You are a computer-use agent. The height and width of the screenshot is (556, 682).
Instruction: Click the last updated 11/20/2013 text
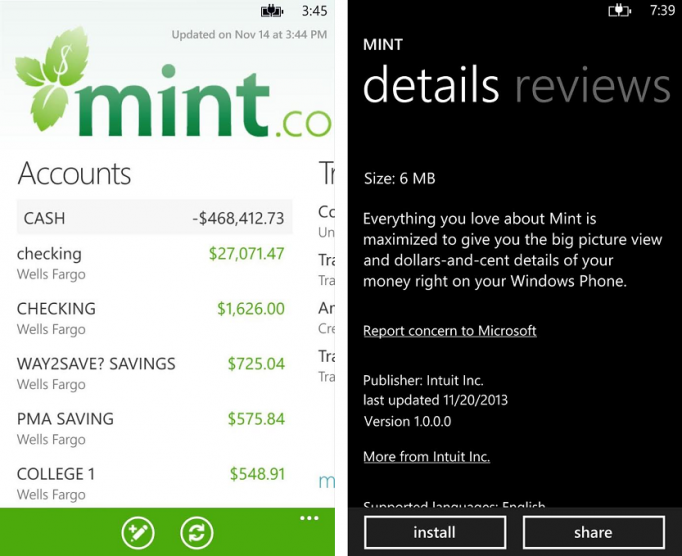(435, 400)
